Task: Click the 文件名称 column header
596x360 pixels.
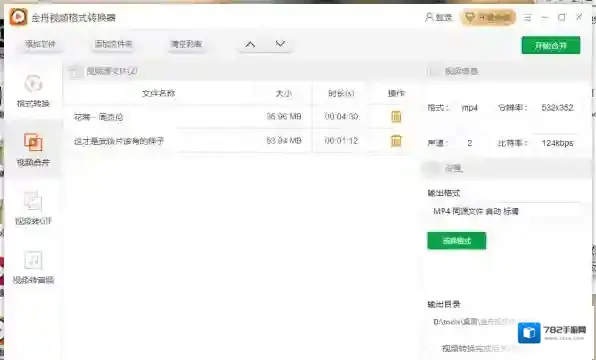Action: (x=159, y=93)
